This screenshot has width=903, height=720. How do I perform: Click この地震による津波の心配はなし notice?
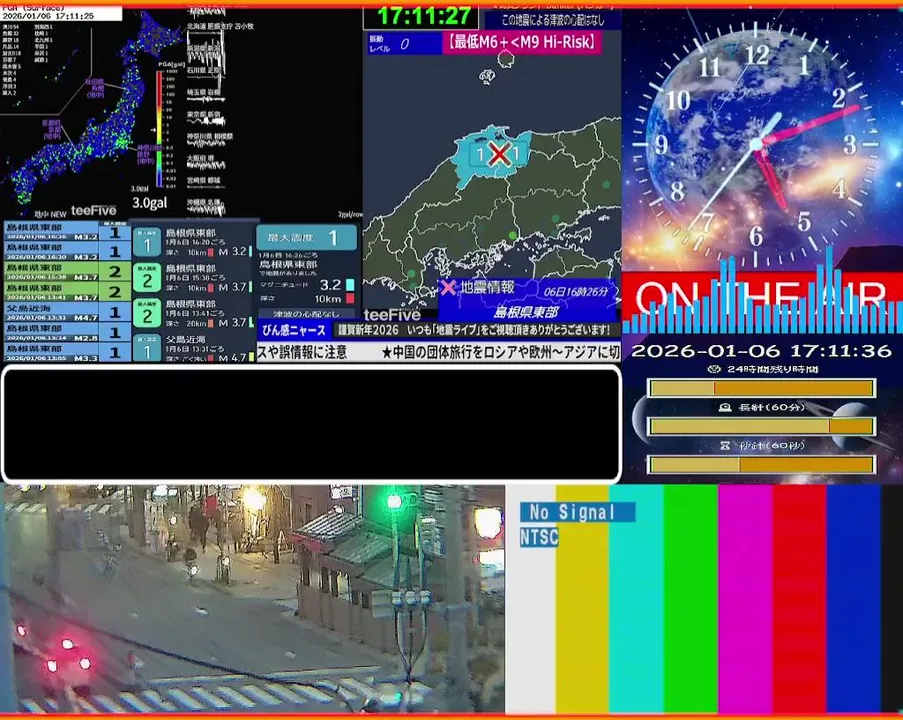tap(553, 20)
